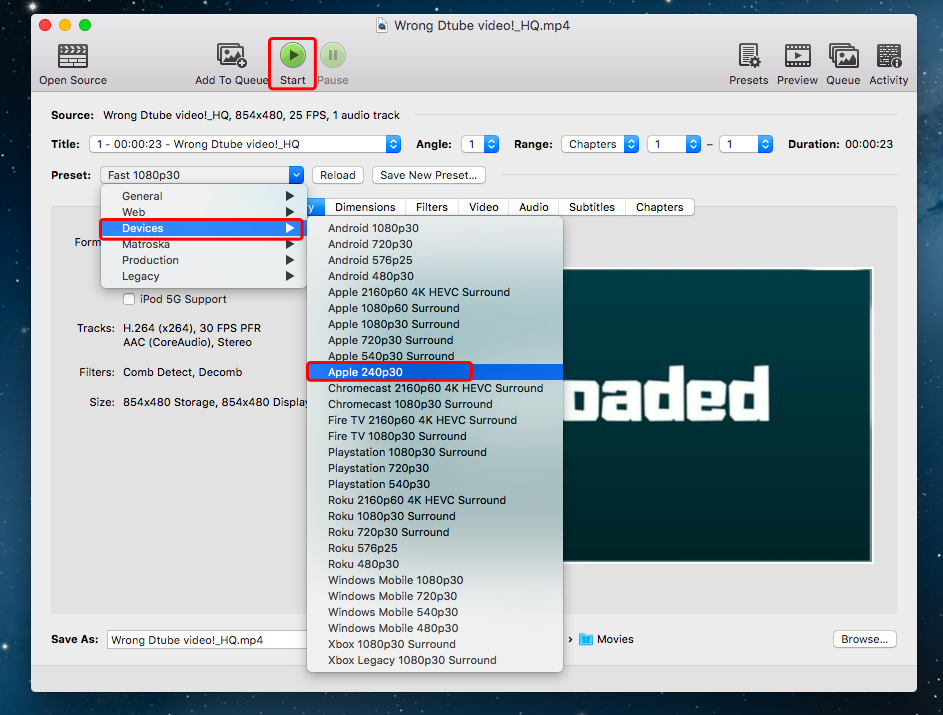Choose Android 576p25 preset
943x715 pixels.
[x=435, y=260]
